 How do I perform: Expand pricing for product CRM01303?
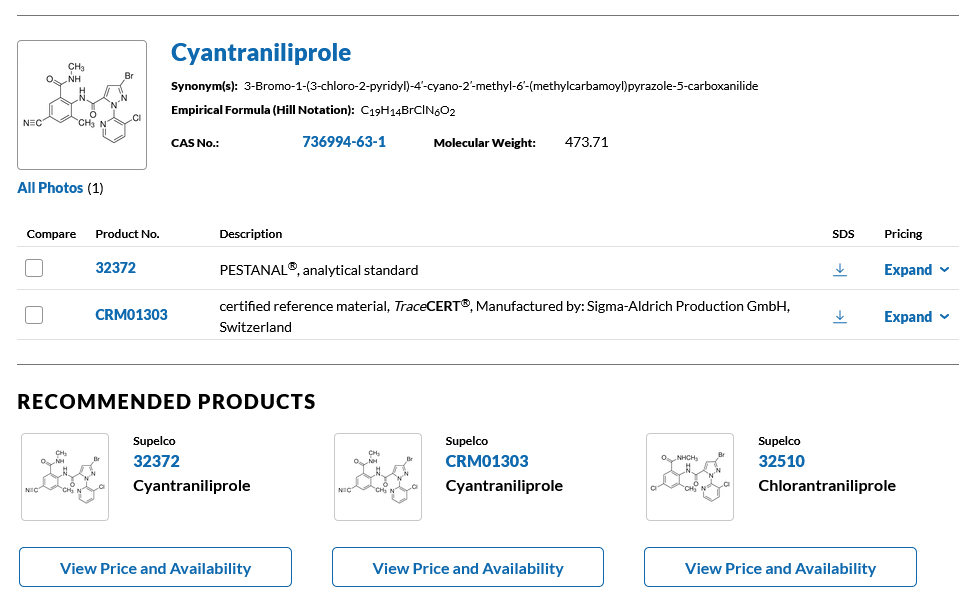916,317
